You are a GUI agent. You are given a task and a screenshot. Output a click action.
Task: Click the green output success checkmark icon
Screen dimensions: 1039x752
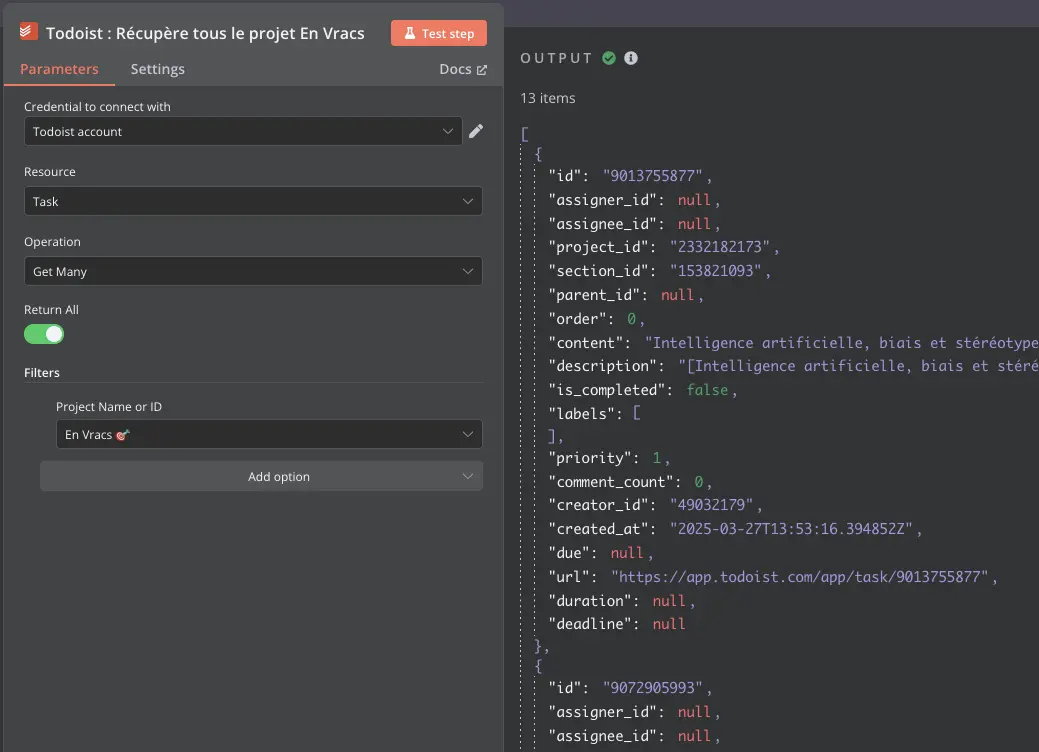[x=609, y=58]
